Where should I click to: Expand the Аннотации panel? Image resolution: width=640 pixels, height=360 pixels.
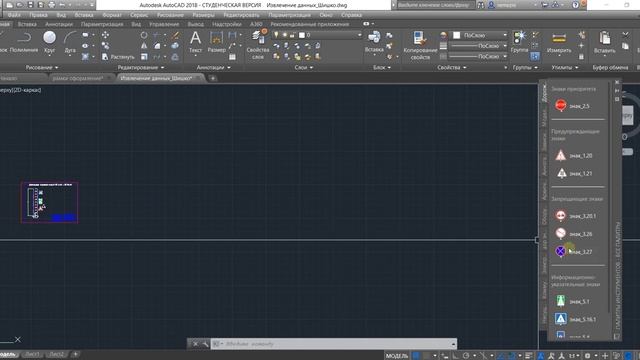[x=213, y=67]
